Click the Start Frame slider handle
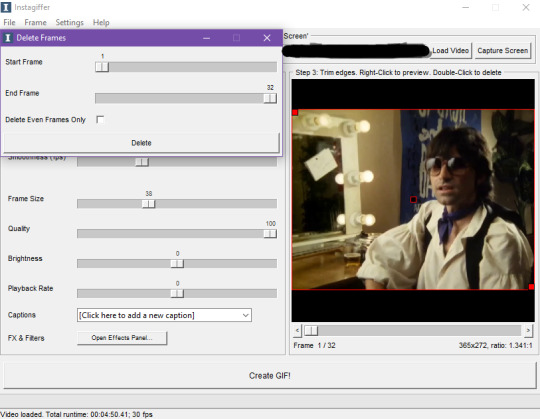Screen dimensions: 540x419 (102, 67)
